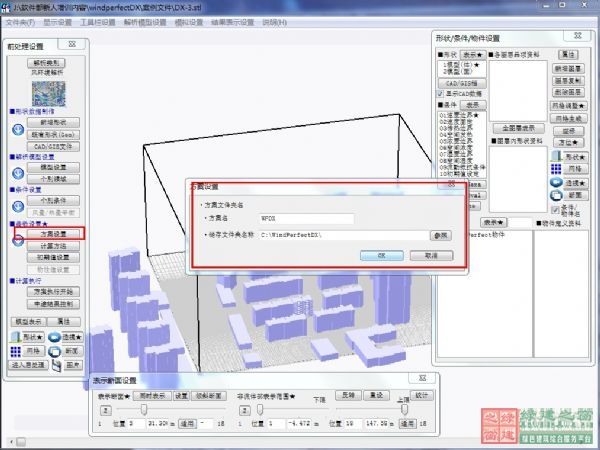Screen dimensions: 600x450
Task: Click the blue down-arrow icon under 形状数据制作
Action: 17,129
